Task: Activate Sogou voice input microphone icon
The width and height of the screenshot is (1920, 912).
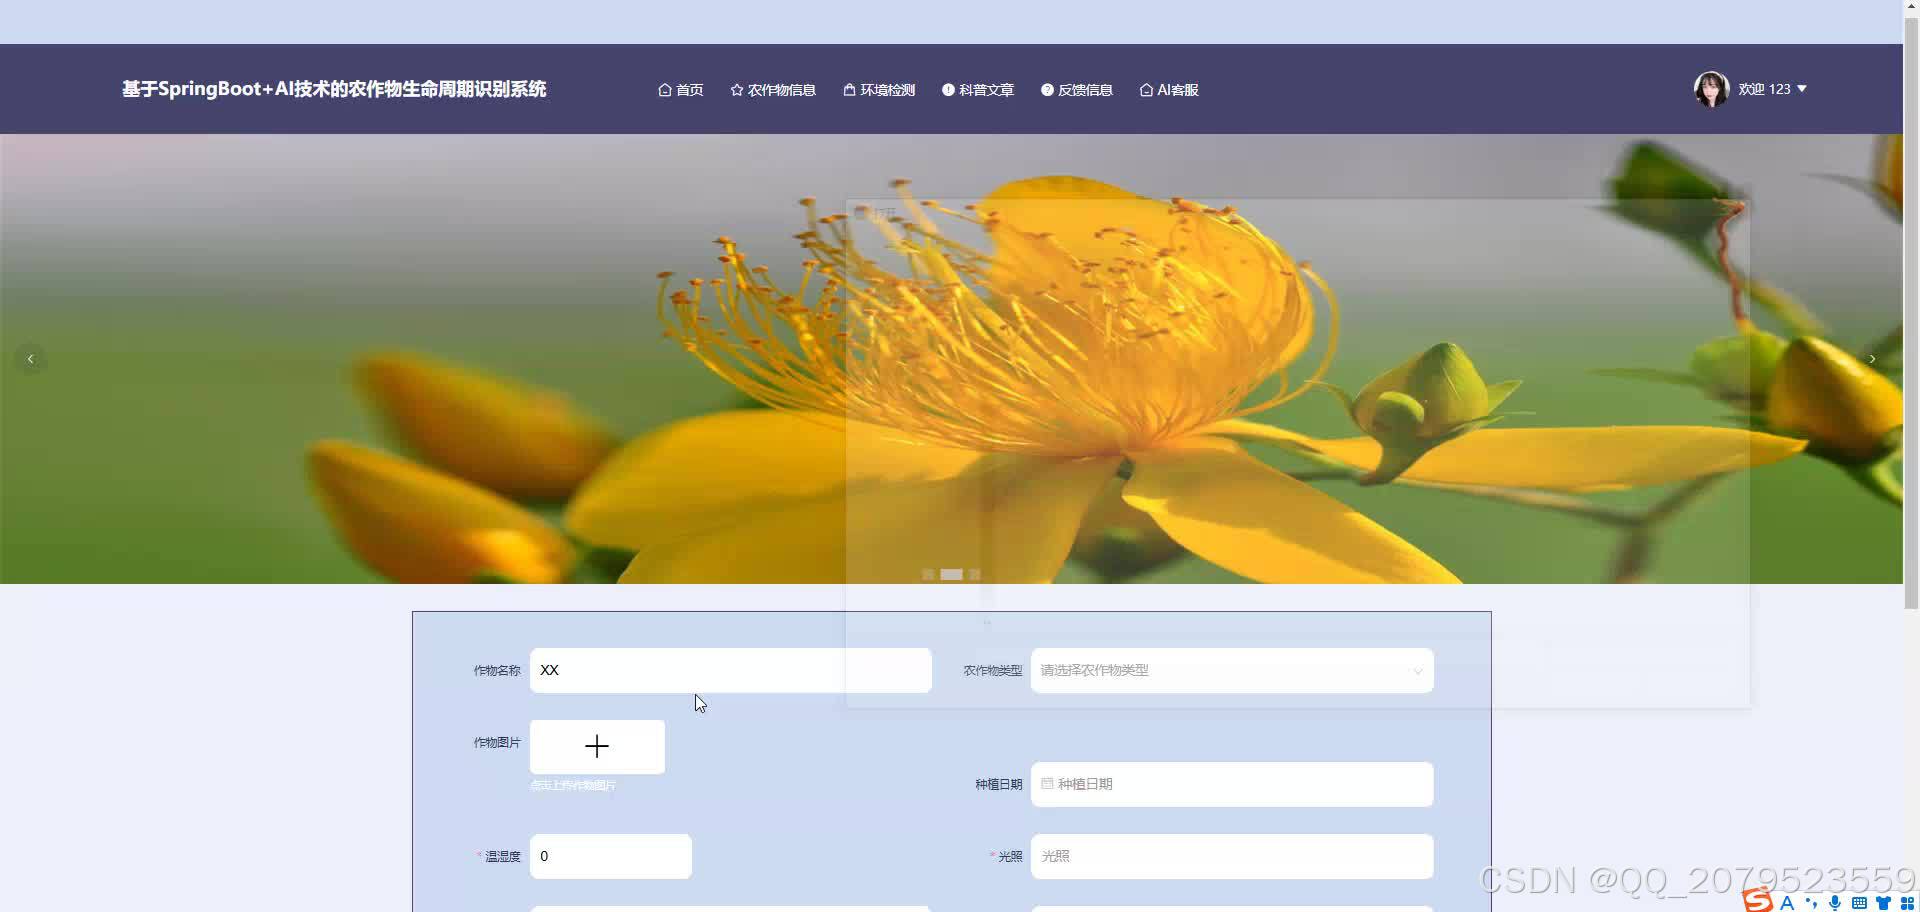Action: pyautogui.click(x=1834, y=903)
